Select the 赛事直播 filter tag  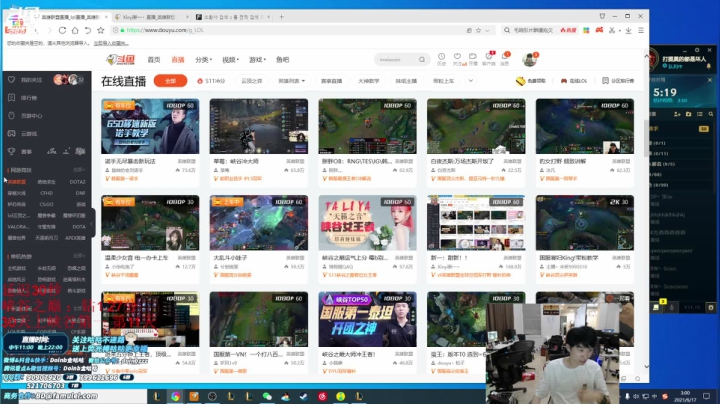(332, 81)
